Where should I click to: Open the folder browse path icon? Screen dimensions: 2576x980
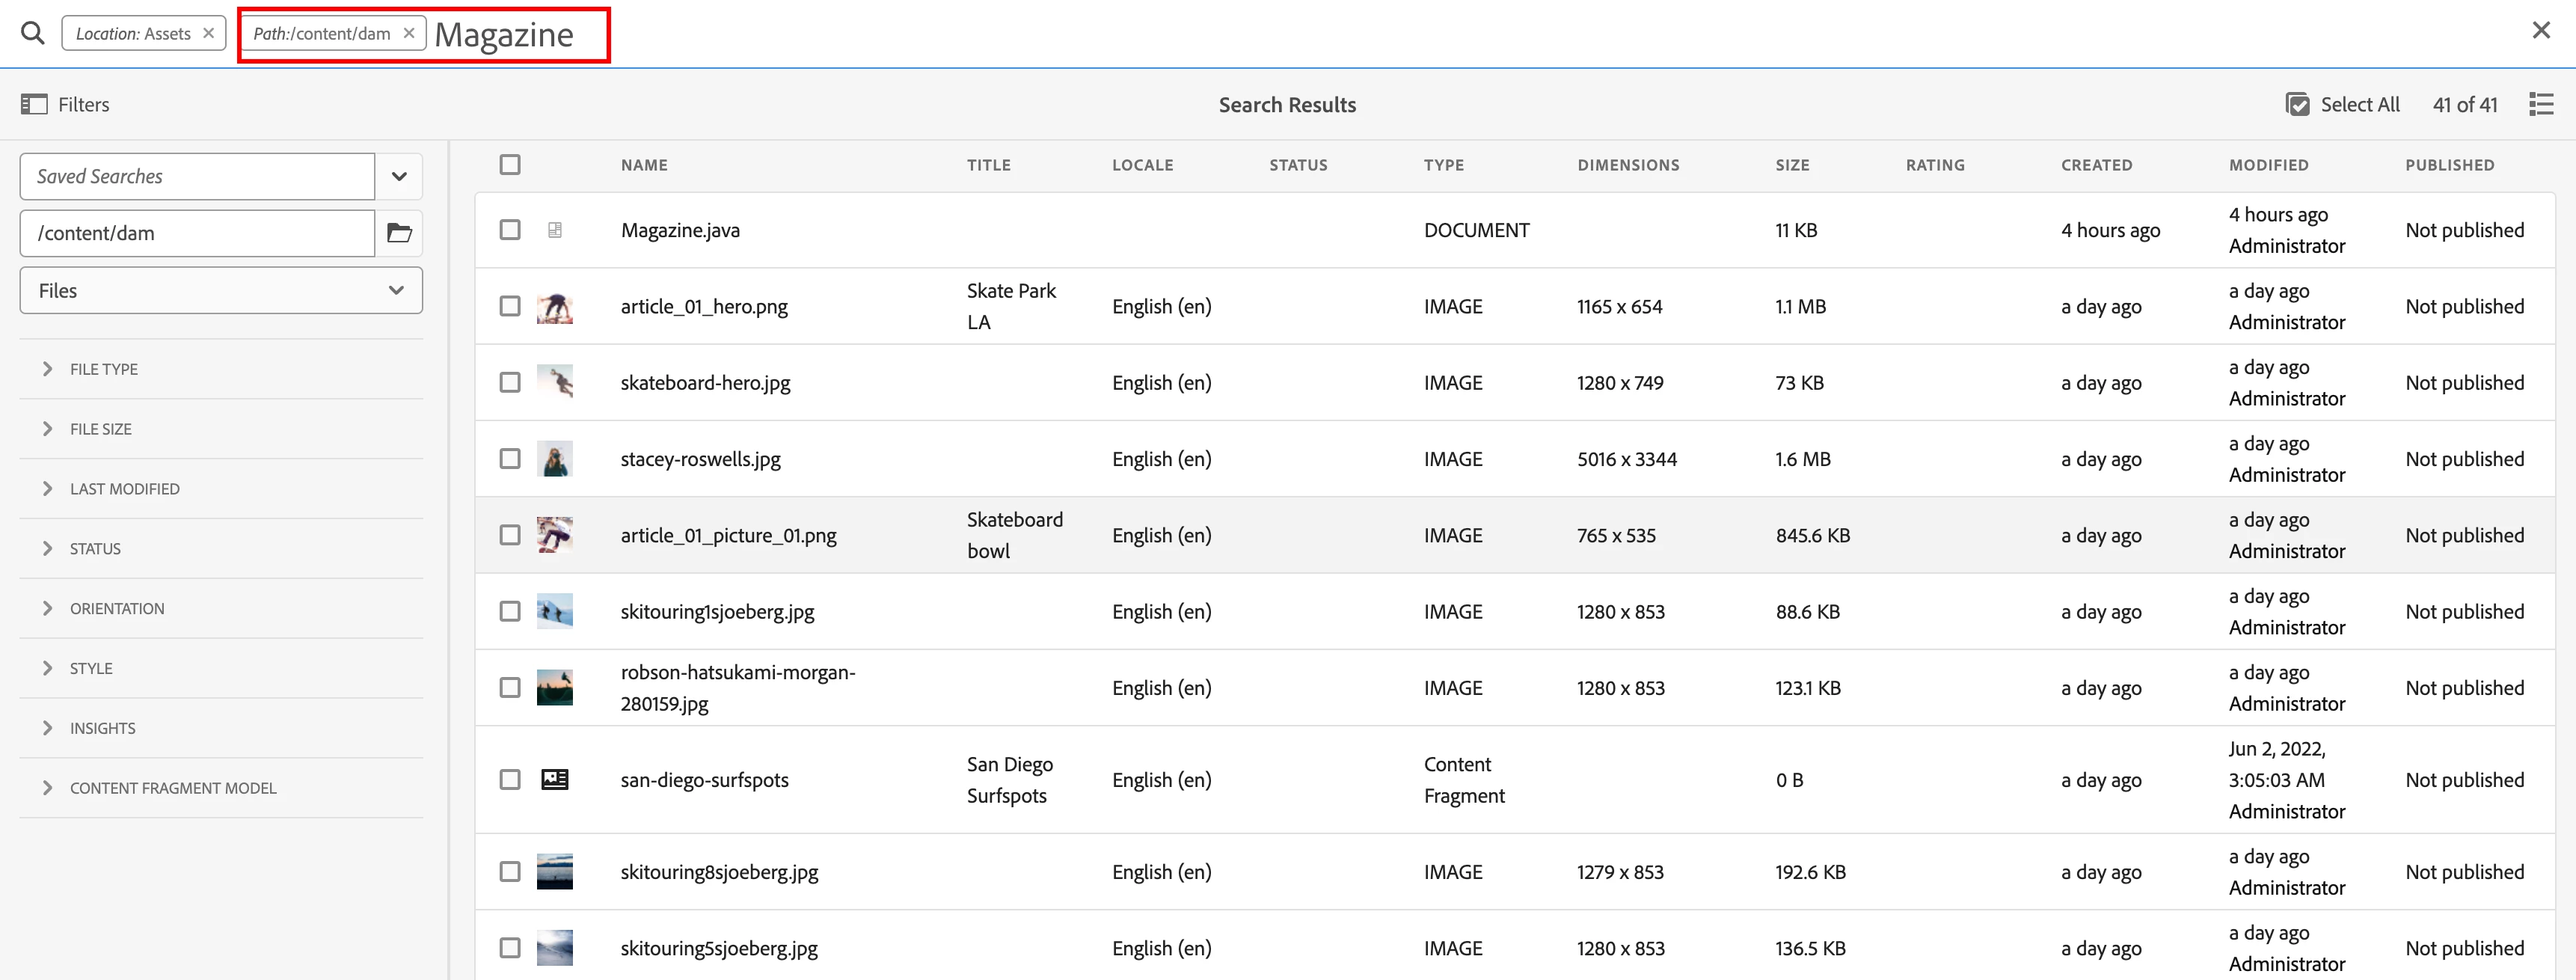[399, 233]
